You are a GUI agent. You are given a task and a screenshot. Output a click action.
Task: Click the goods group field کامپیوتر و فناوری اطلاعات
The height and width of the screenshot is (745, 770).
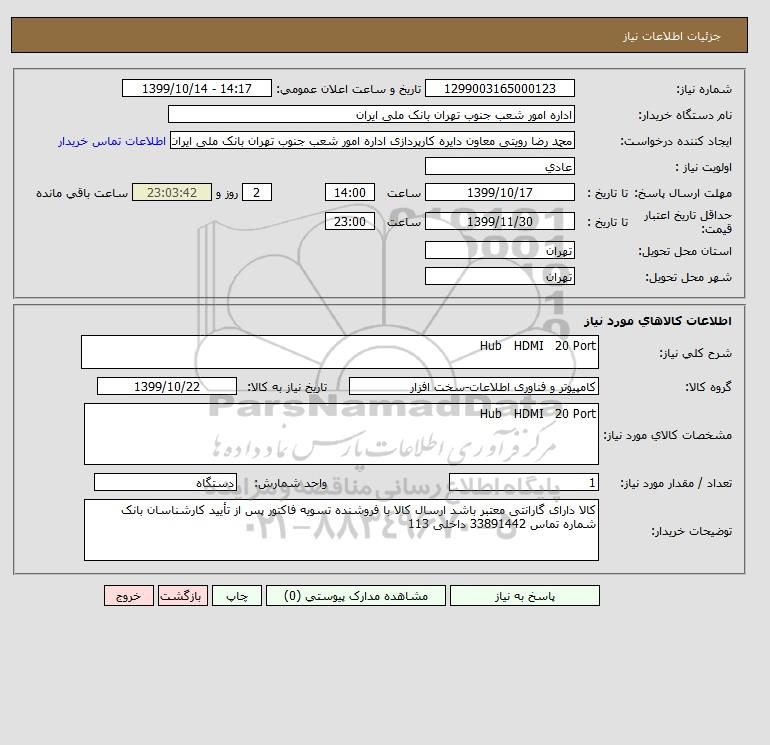click(x=473, y=386)
